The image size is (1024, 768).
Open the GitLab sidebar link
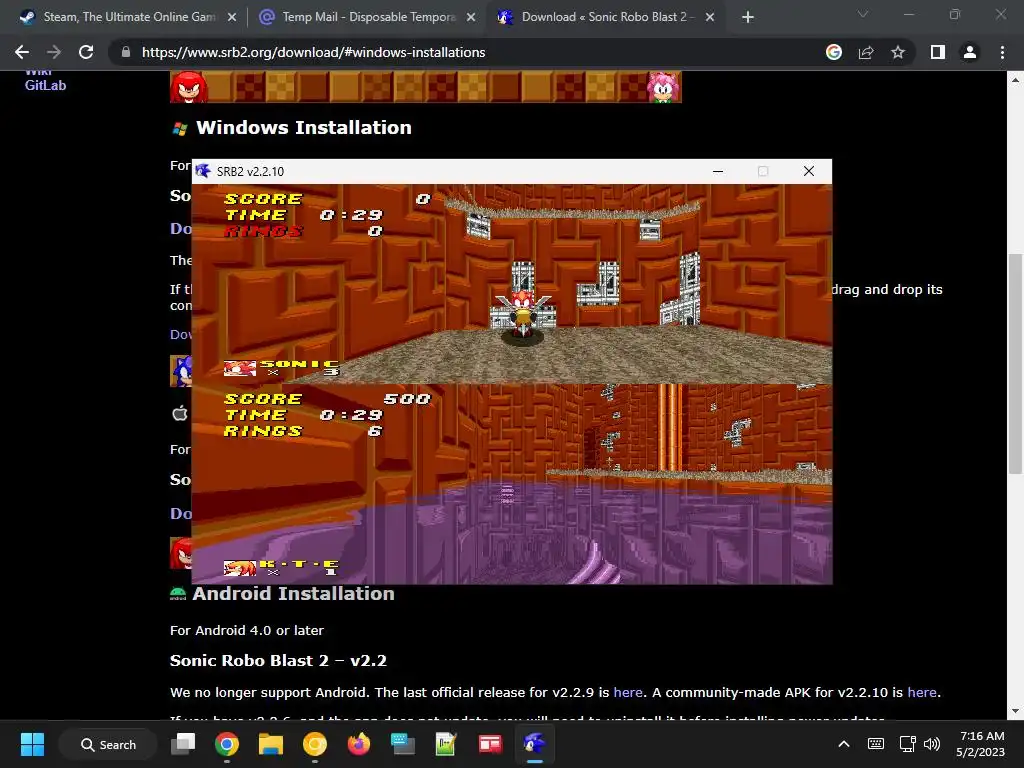pos(45,85)
